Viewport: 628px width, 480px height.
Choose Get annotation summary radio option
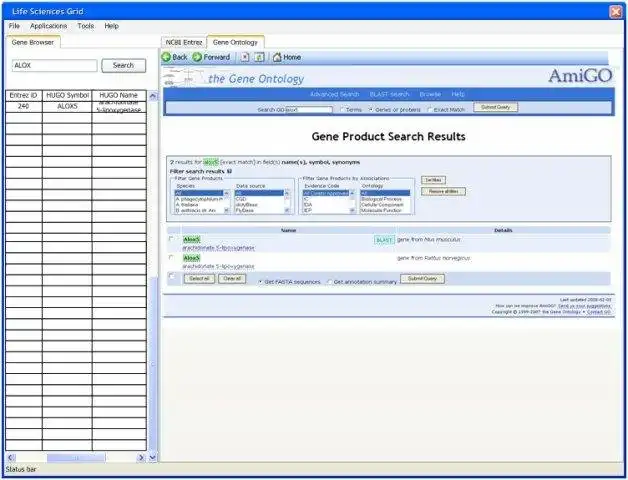pyautogui.click(x=330, y=282)
